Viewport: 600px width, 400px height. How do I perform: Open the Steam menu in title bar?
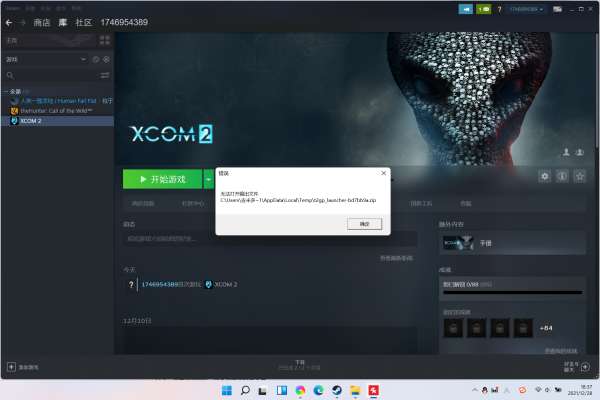13,8
